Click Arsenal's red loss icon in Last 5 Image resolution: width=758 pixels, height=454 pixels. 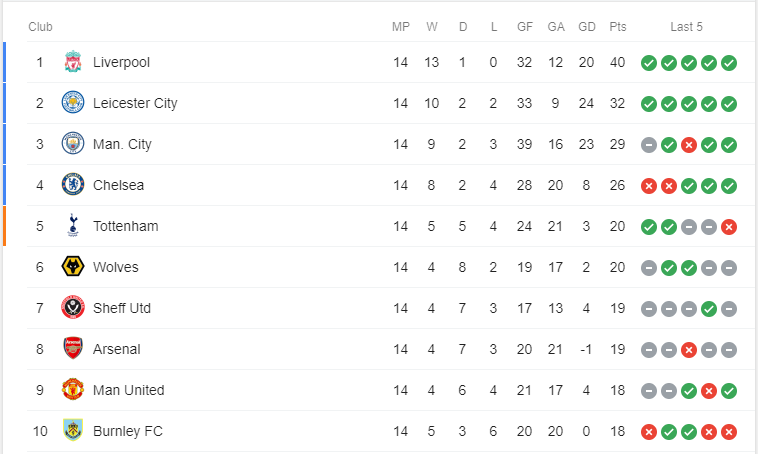pos(689,349)
